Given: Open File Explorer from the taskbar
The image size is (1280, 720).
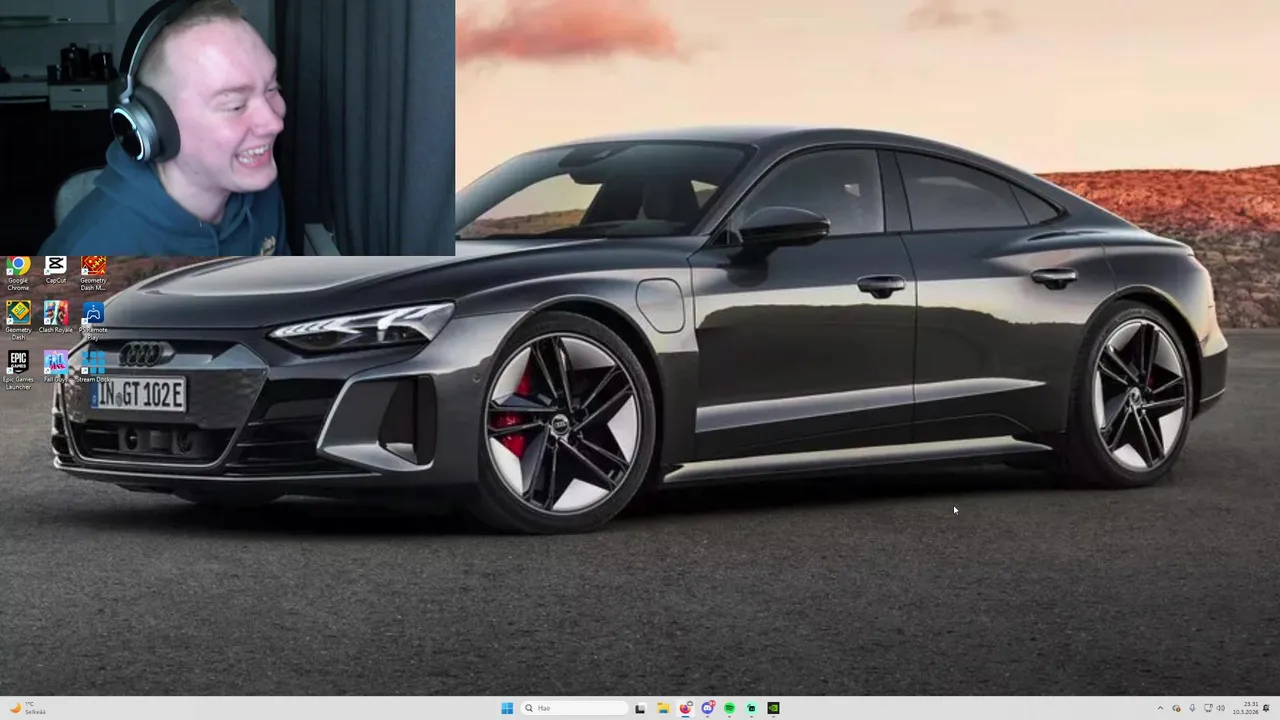Looking at the screenshot, I should pyautogui.click(x=662, y=708).
